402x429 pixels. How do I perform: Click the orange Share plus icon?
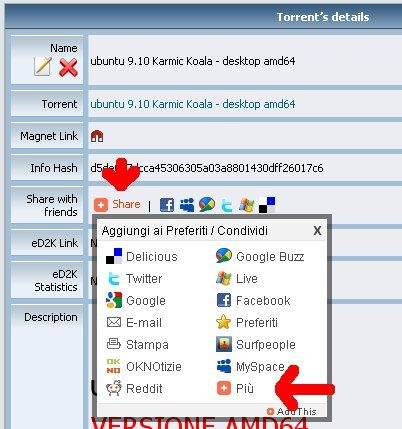(x=101, y=205)
